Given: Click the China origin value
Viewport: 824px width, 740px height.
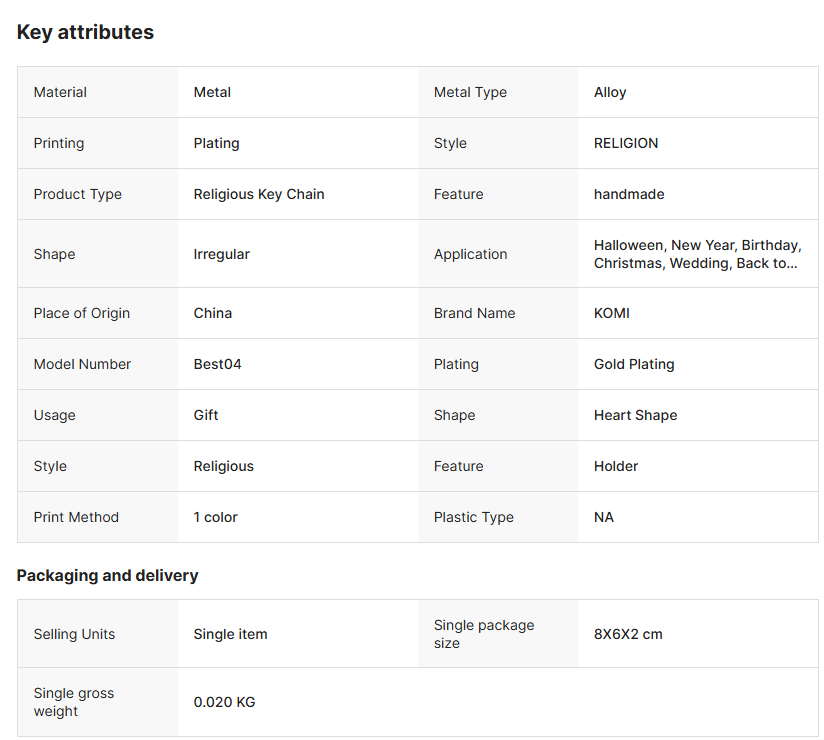Looking at the screenshot, I should pos(212,313).
